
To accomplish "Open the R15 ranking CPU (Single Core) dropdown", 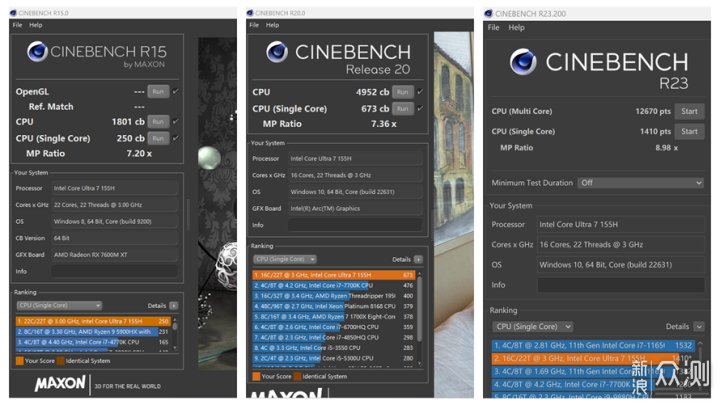I will pyautogui.click(x=59, y=305).
